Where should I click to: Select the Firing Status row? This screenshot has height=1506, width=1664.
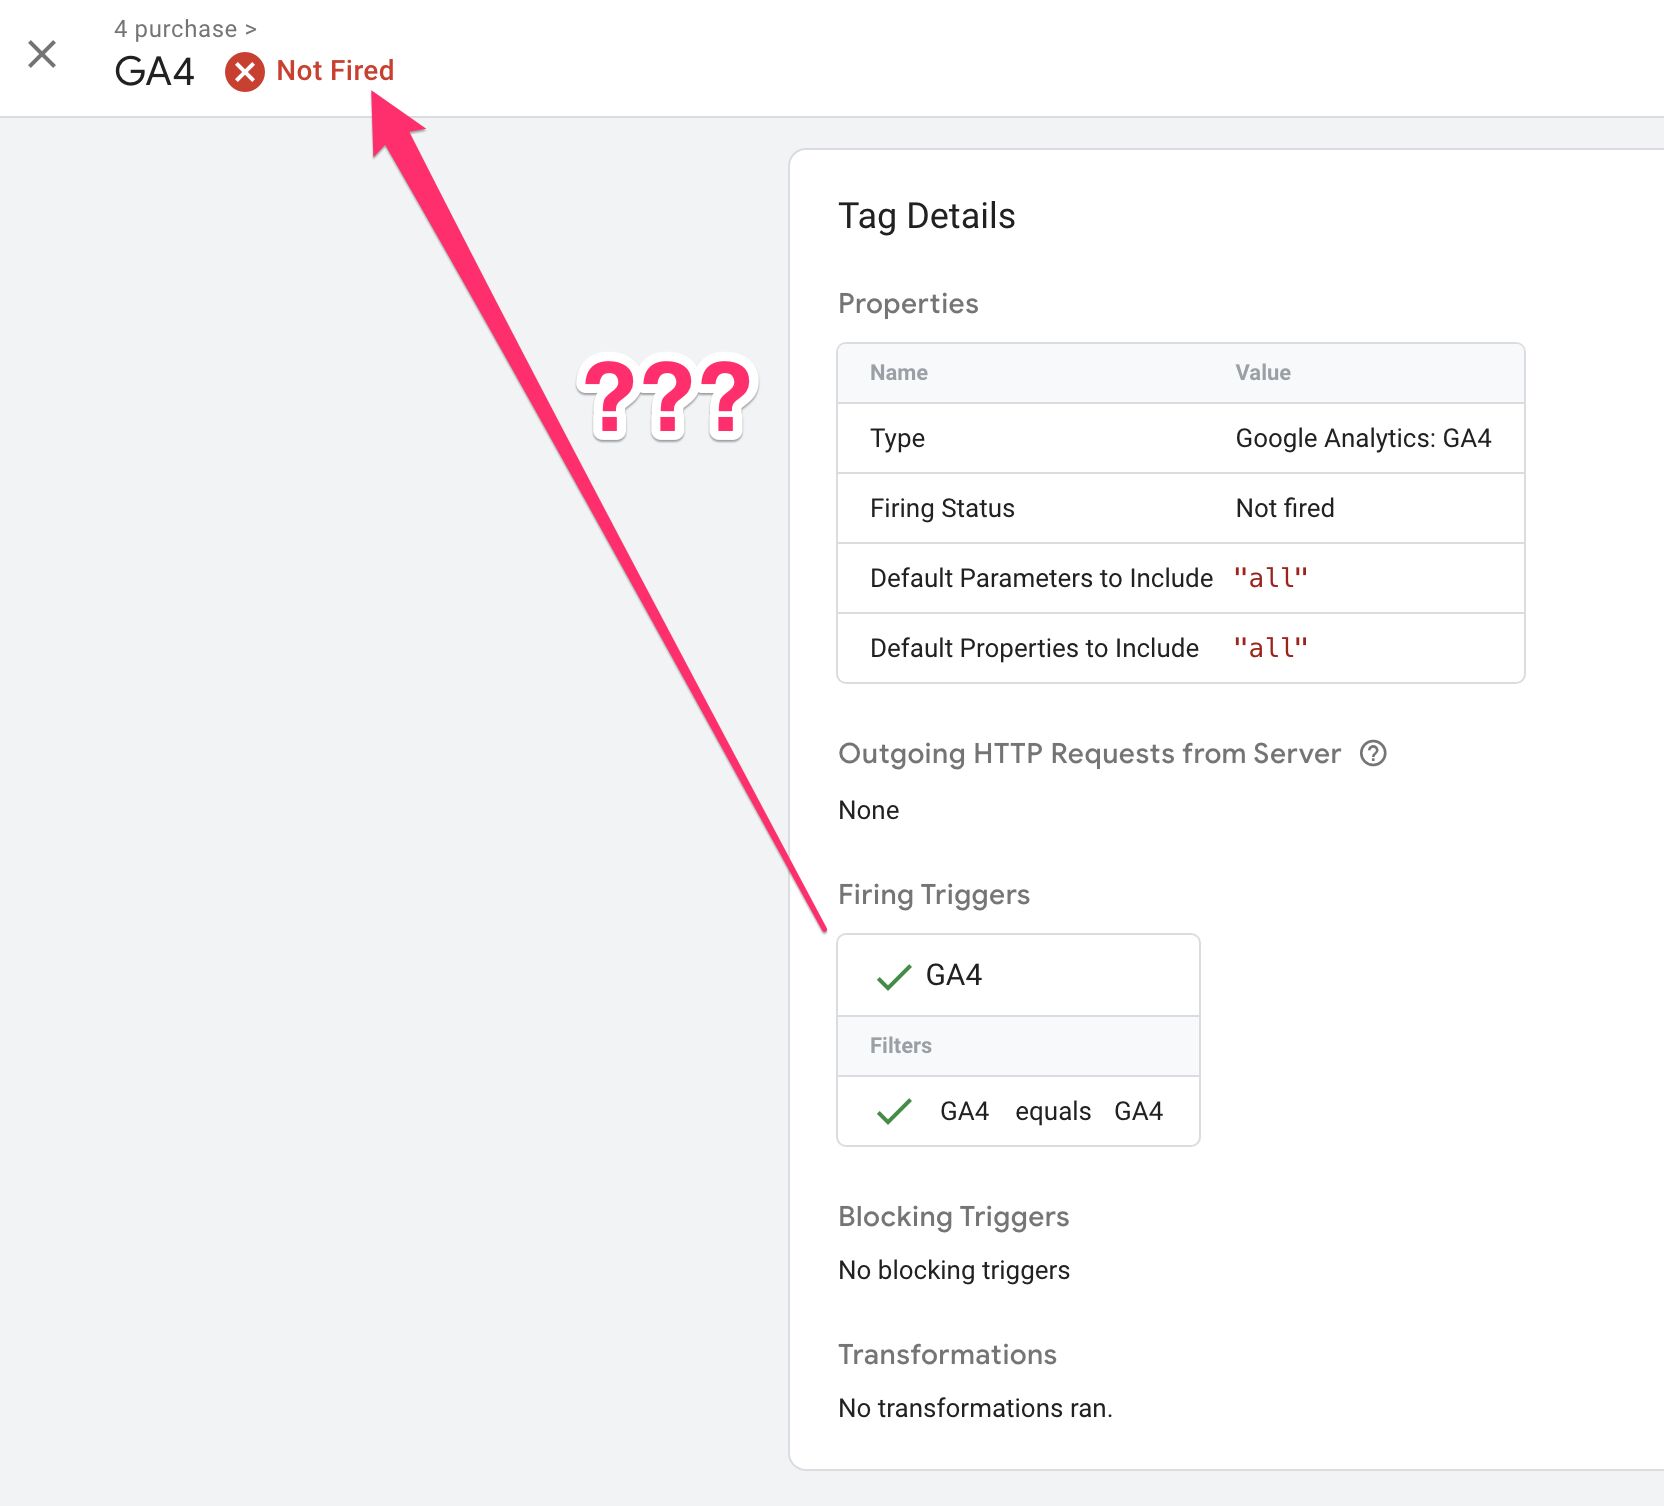click(1180, 508)
